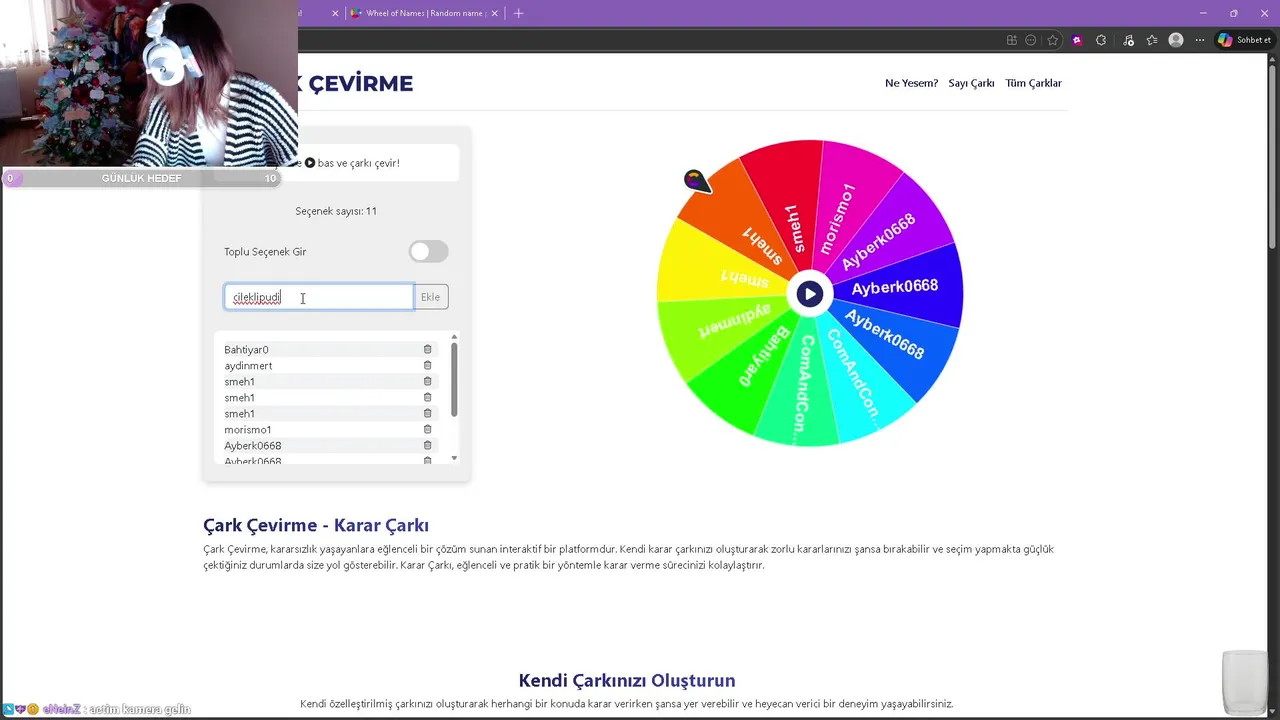Click the option name input field
This screenshot has height=720, width=1280.
[x=319, y=297]
